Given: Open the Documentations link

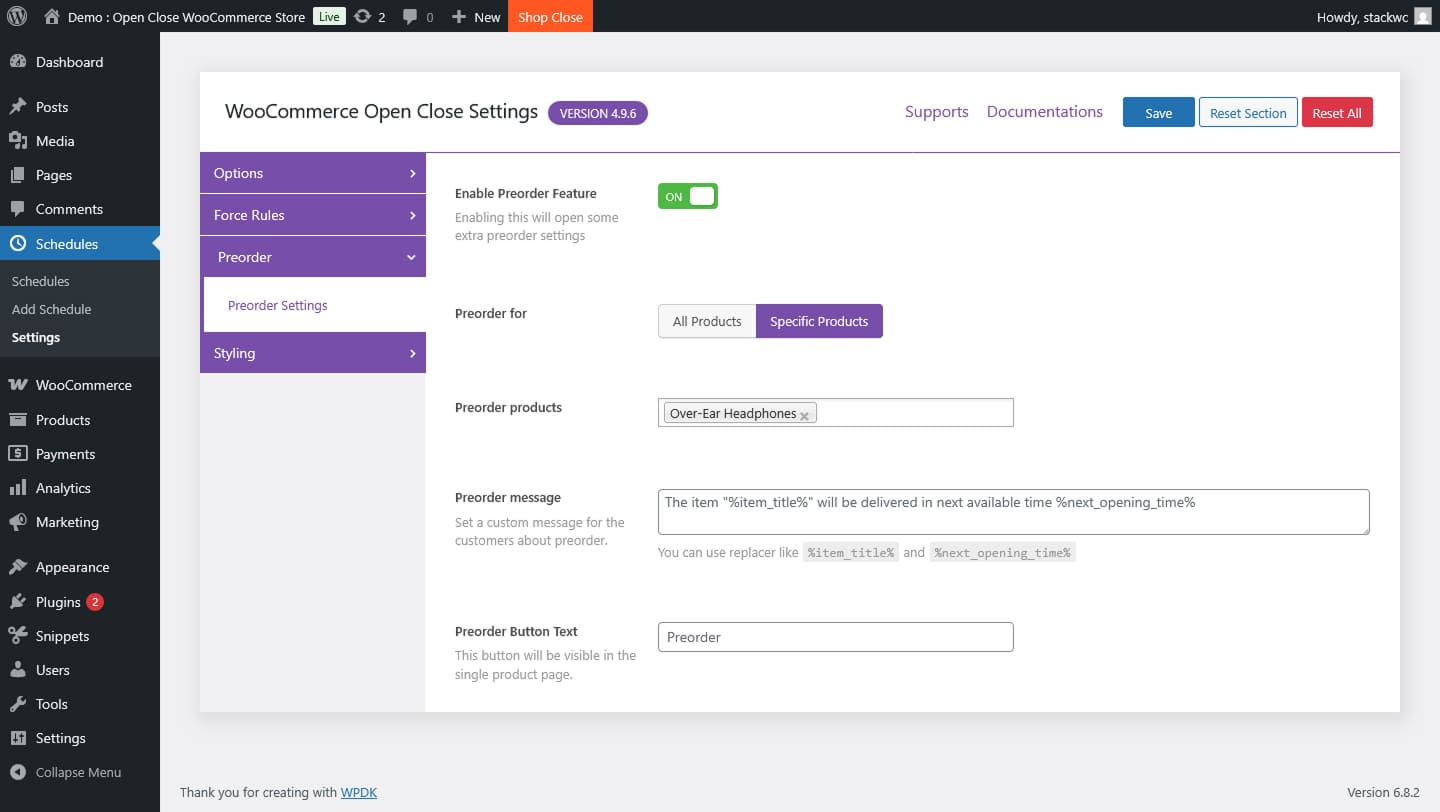Looking at the screenshot, I should click(1045, 112).
